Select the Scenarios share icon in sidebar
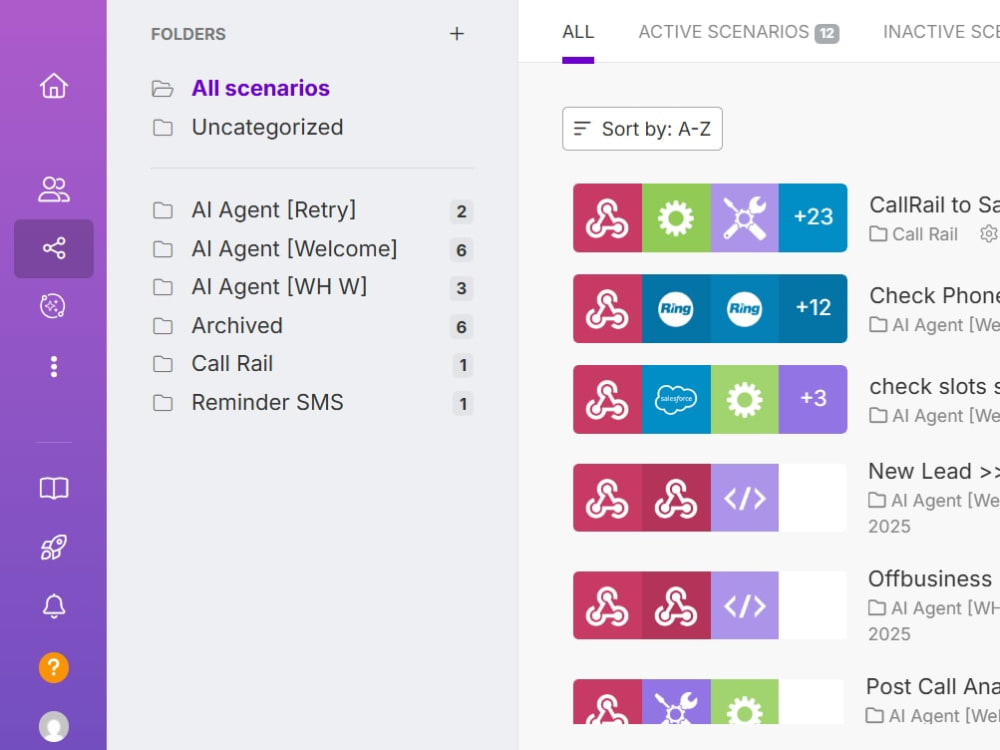1000x750 pixels. [54, 248]
